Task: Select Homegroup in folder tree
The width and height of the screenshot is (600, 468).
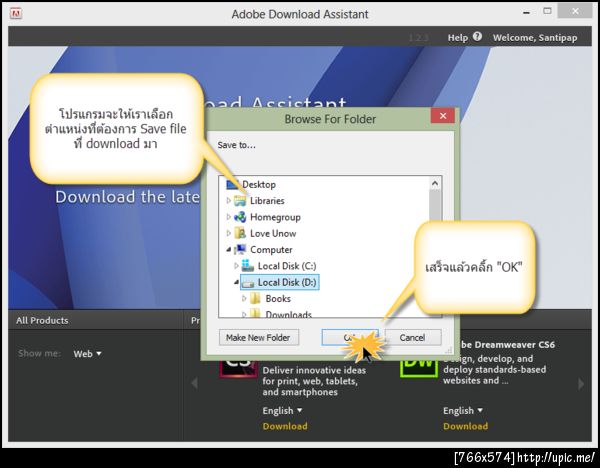Action: [275, 217]
